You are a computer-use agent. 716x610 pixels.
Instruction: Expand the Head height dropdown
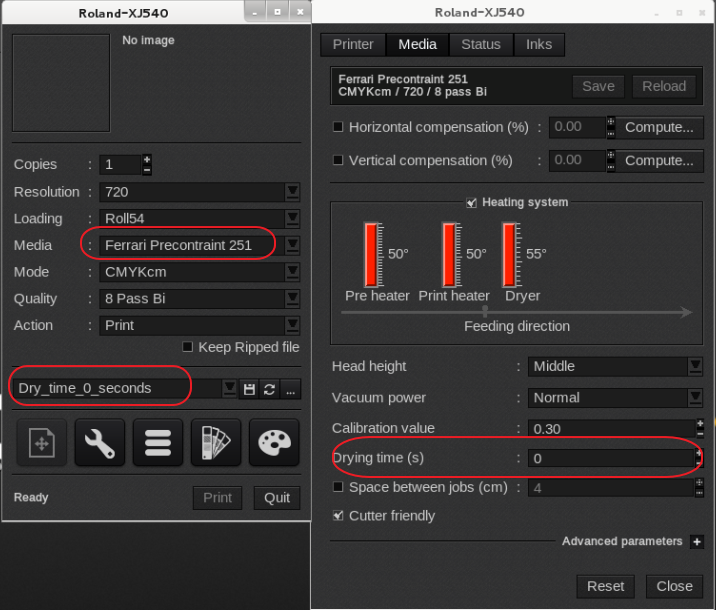pyautogui.click(x=695, y=367)
